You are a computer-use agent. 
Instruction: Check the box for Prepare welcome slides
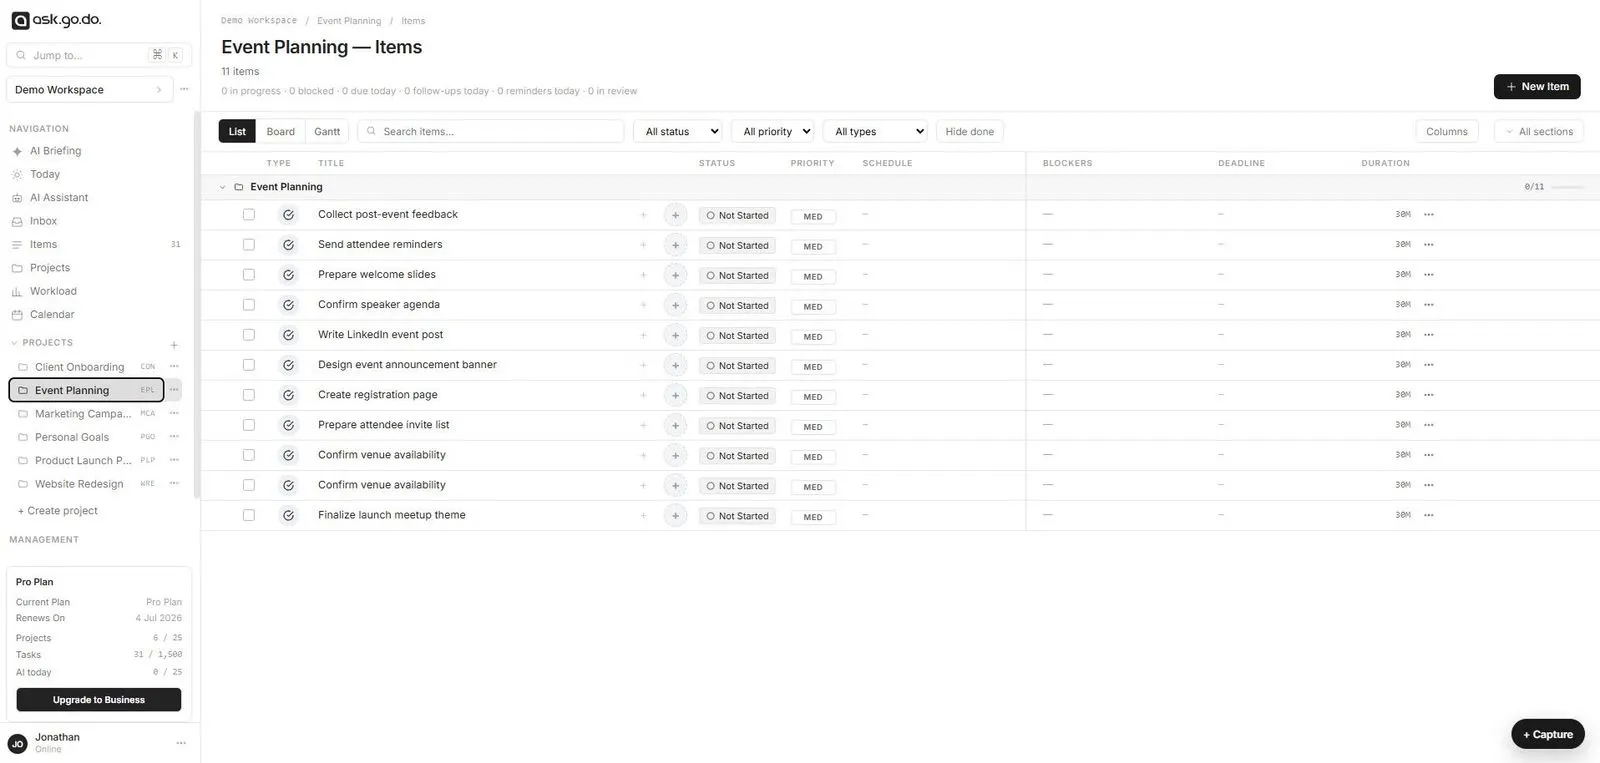pyautogui.click(x=249, y=275)
